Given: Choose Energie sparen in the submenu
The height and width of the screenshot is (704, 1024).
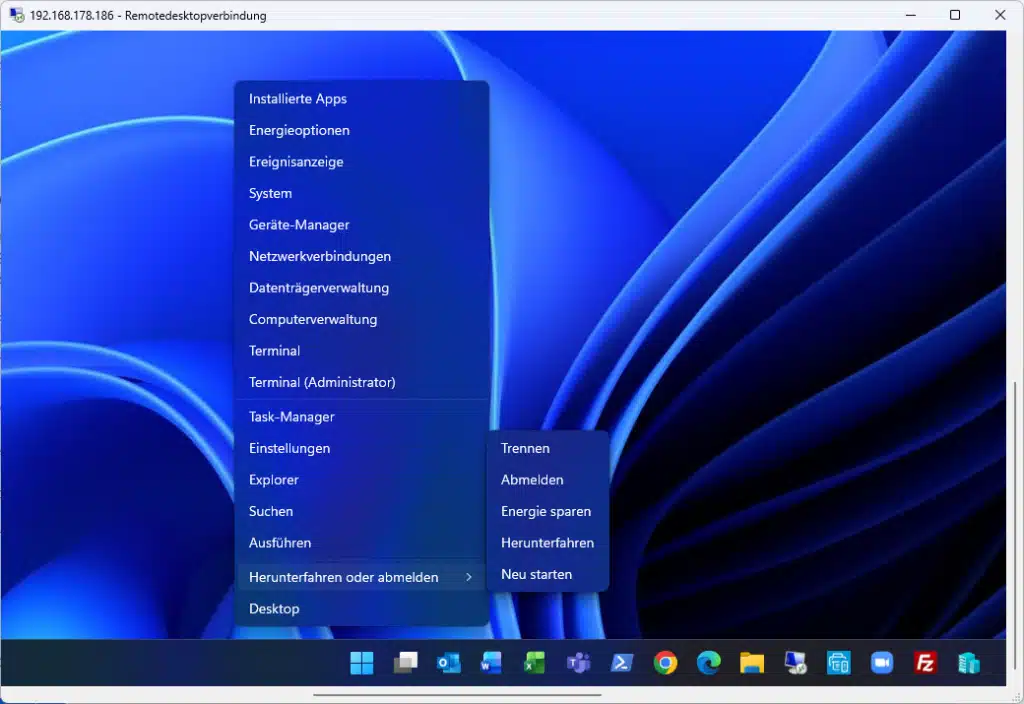Looking at the screenshot, I should [547, 511].
